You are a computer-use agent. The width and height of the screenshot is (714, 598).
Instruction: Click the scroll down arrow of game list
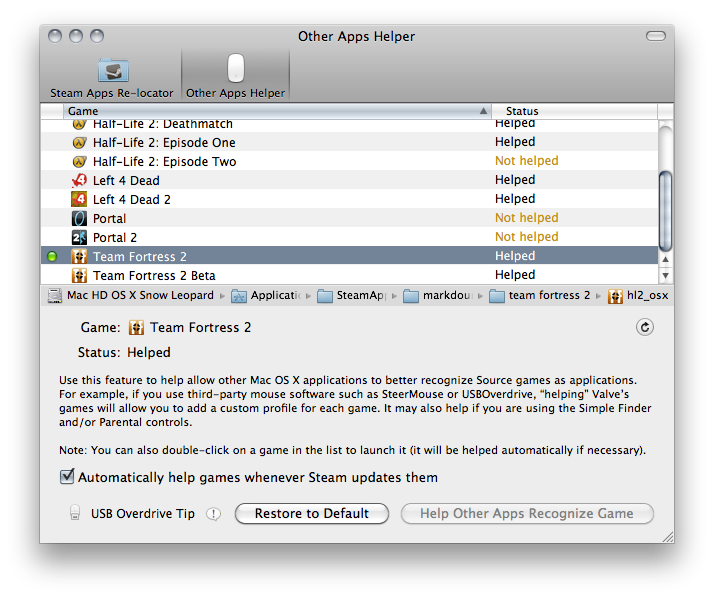tap(665, 276)
